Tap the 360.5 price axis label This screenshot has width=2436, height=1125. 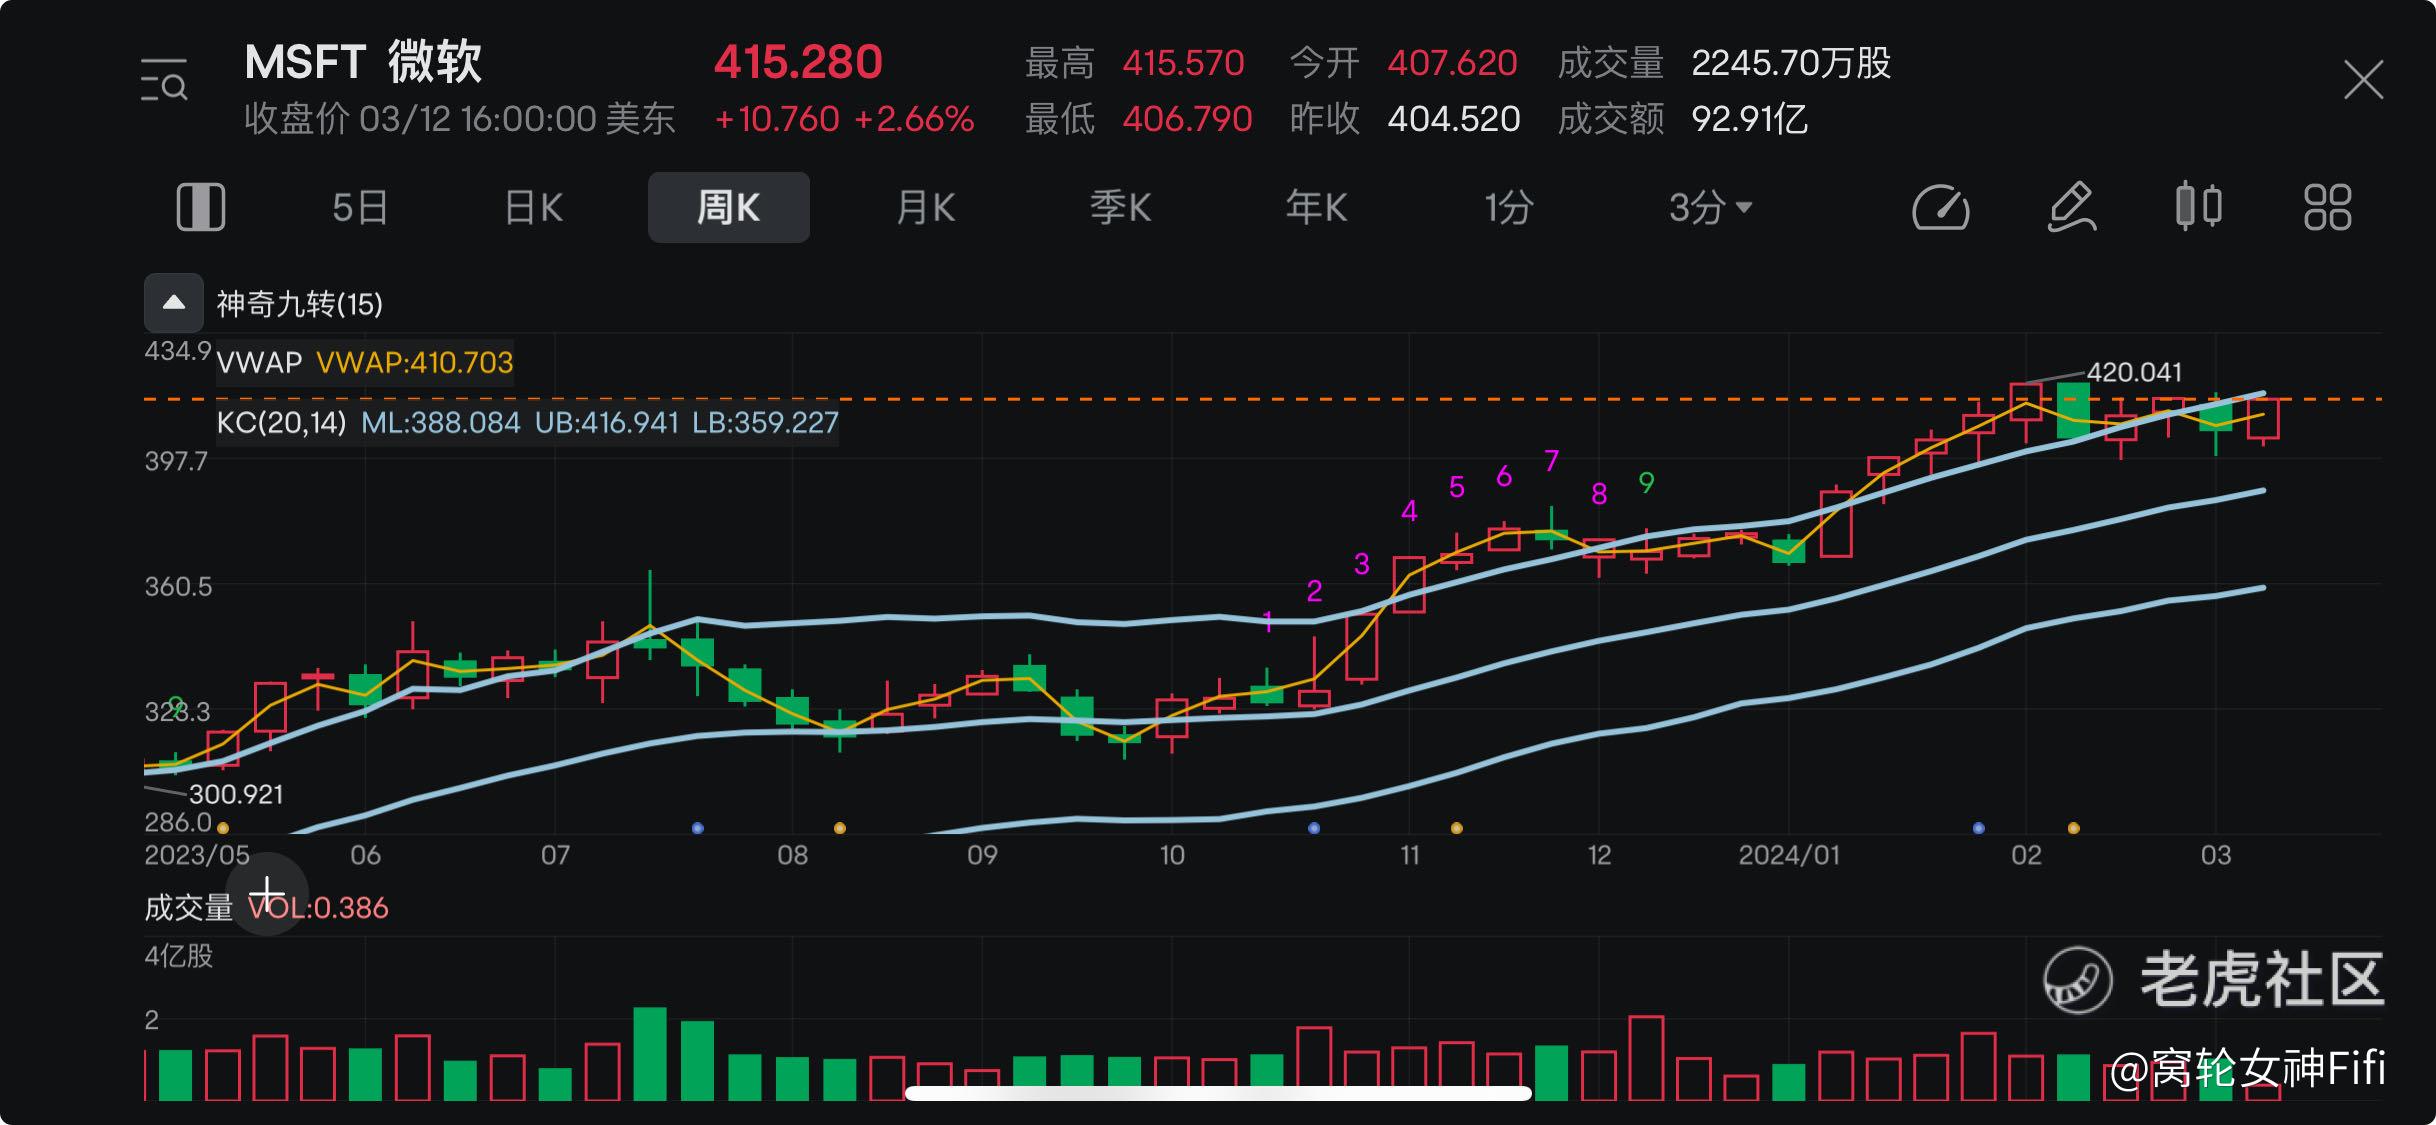coord(178,586)
